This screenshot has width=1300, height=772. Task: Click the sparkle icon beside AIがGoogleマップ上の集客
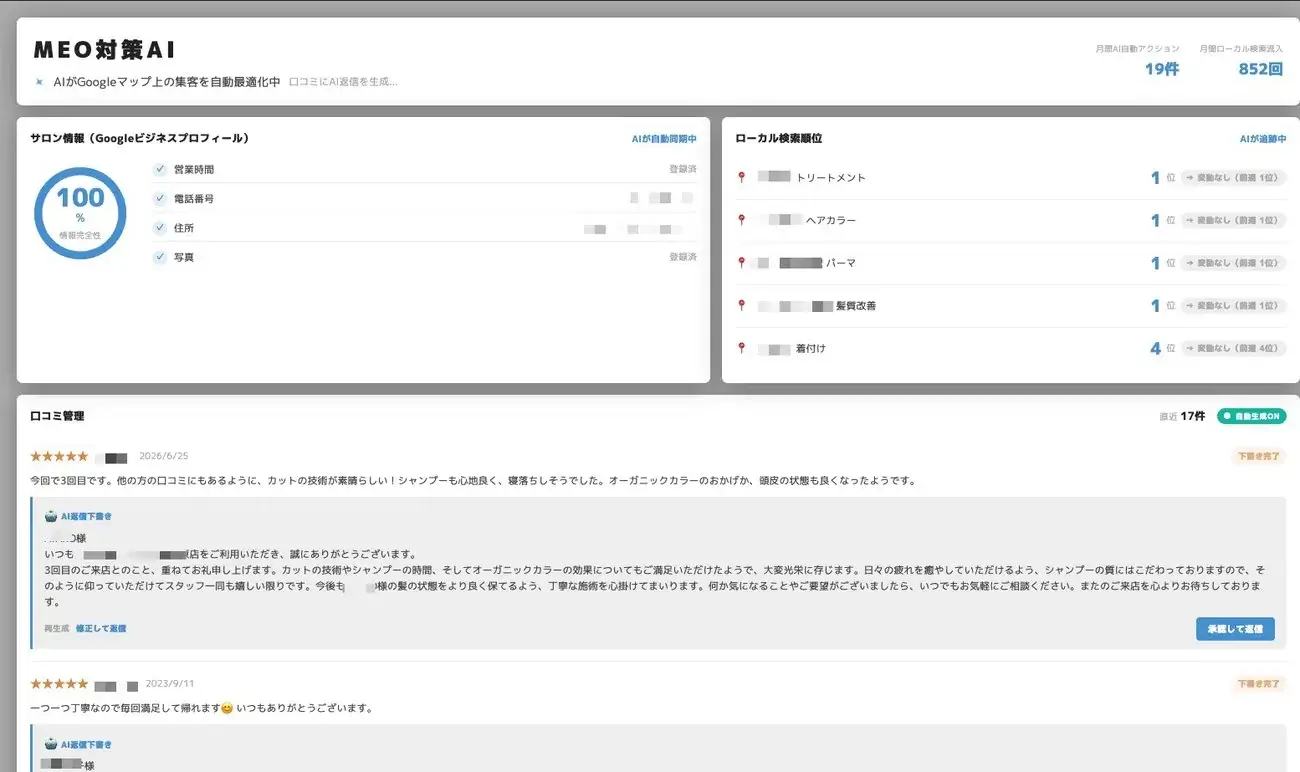point(40,82)
